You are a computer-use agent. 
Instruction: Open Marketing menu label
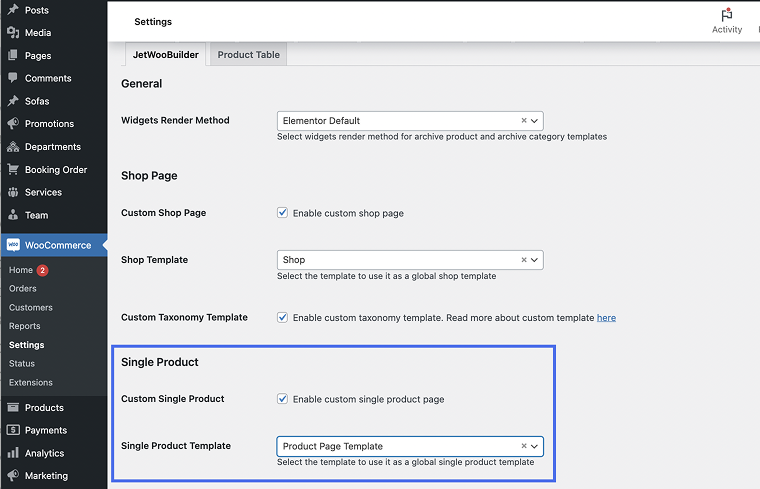point(47,475)
